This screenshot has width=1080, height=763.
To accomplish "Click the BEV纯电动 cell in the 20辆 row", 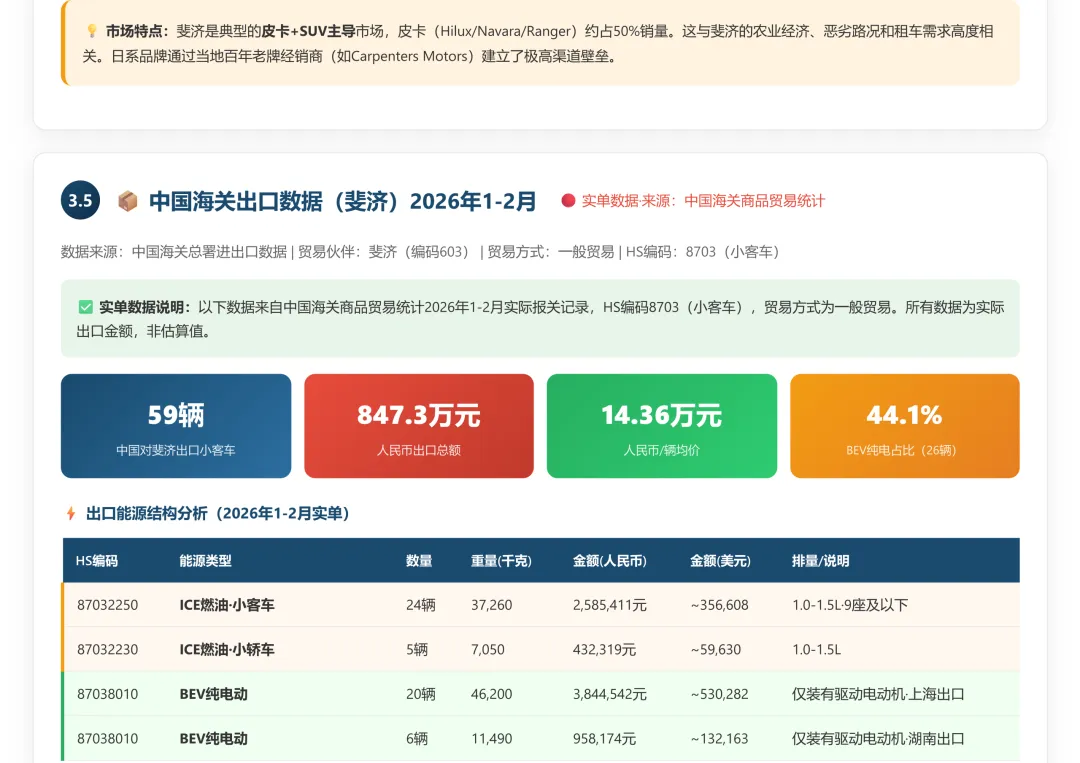I will pos(214,694).
